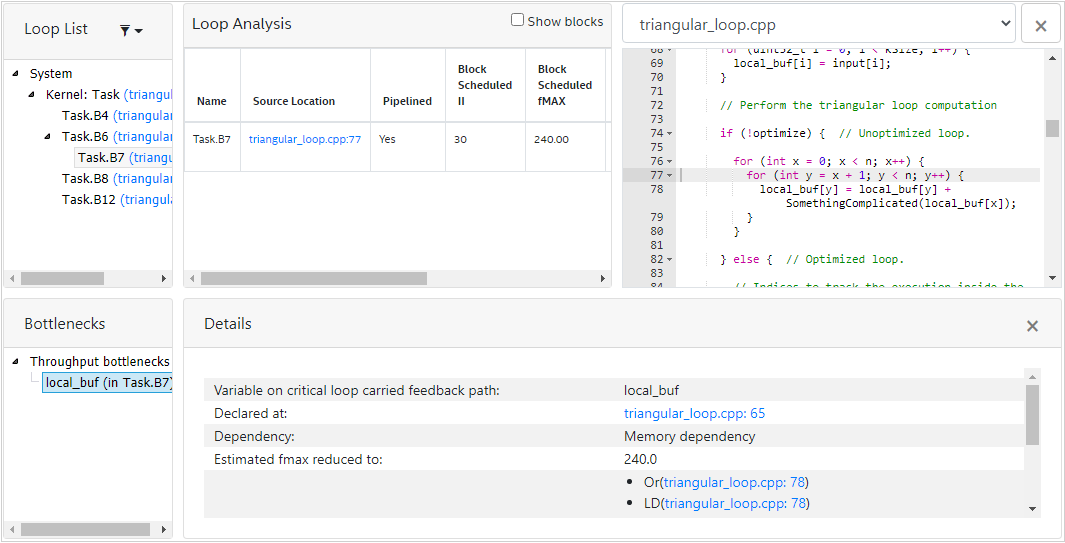Close the source code viewer pane

[x=1040, y=25]
